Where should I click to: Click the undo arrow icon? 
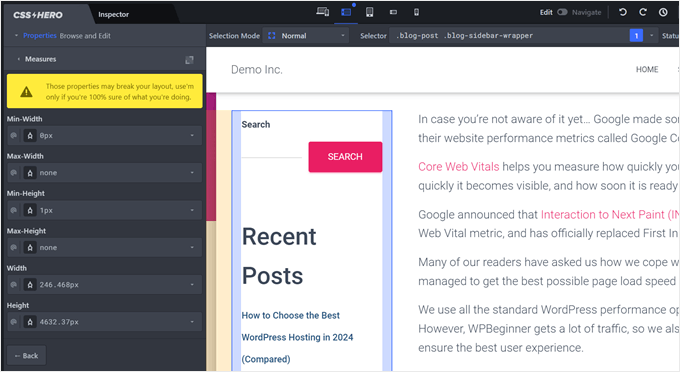pyautogui.click(x=623, y=12)
